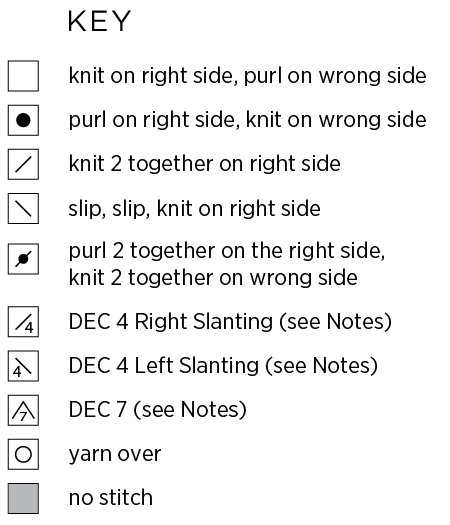450x525 pixels.
Task: Click 'knit on right side, purl on wrong side' text
Action: [x=247, y=76]
